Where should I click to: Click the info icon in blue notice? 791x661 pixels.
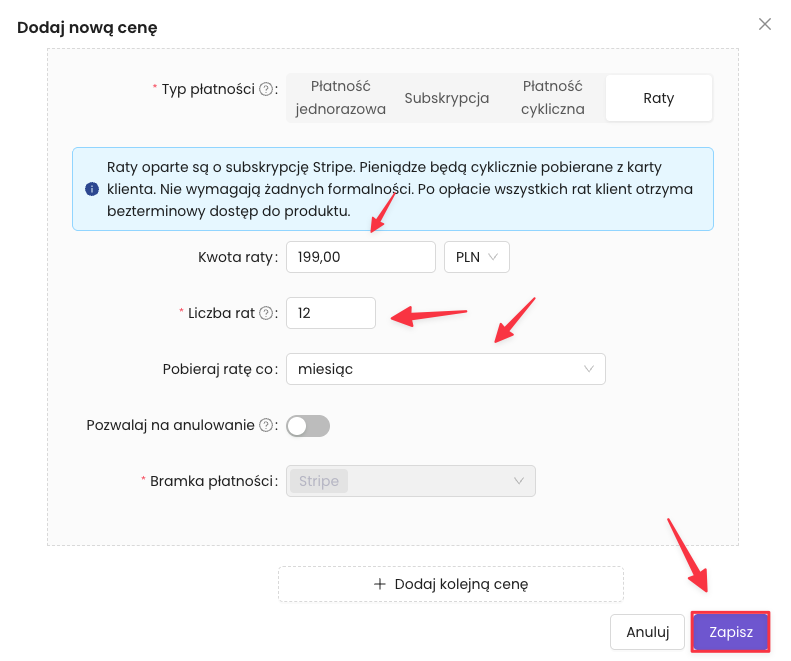click(92, 189)
